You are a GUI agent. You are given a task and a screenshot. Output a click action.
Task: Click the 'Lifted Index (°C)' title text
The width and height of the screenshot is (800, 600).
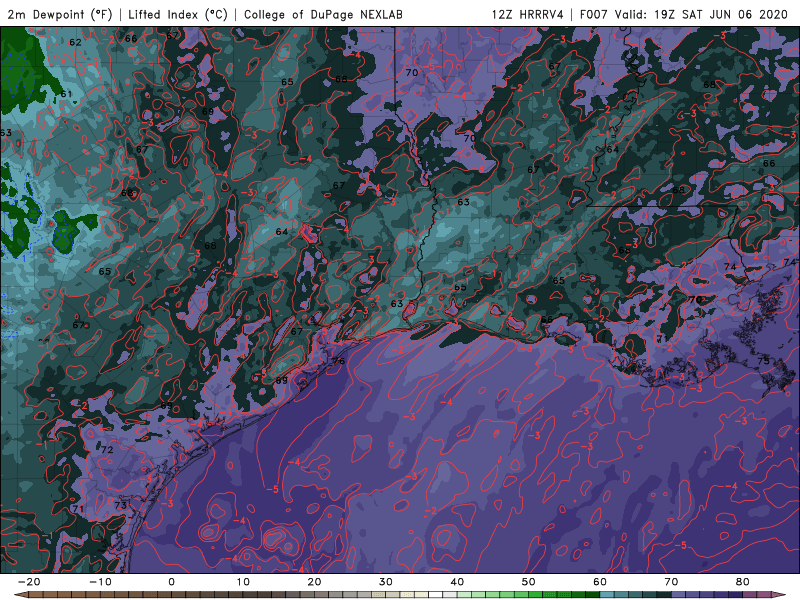coord(178,15)
